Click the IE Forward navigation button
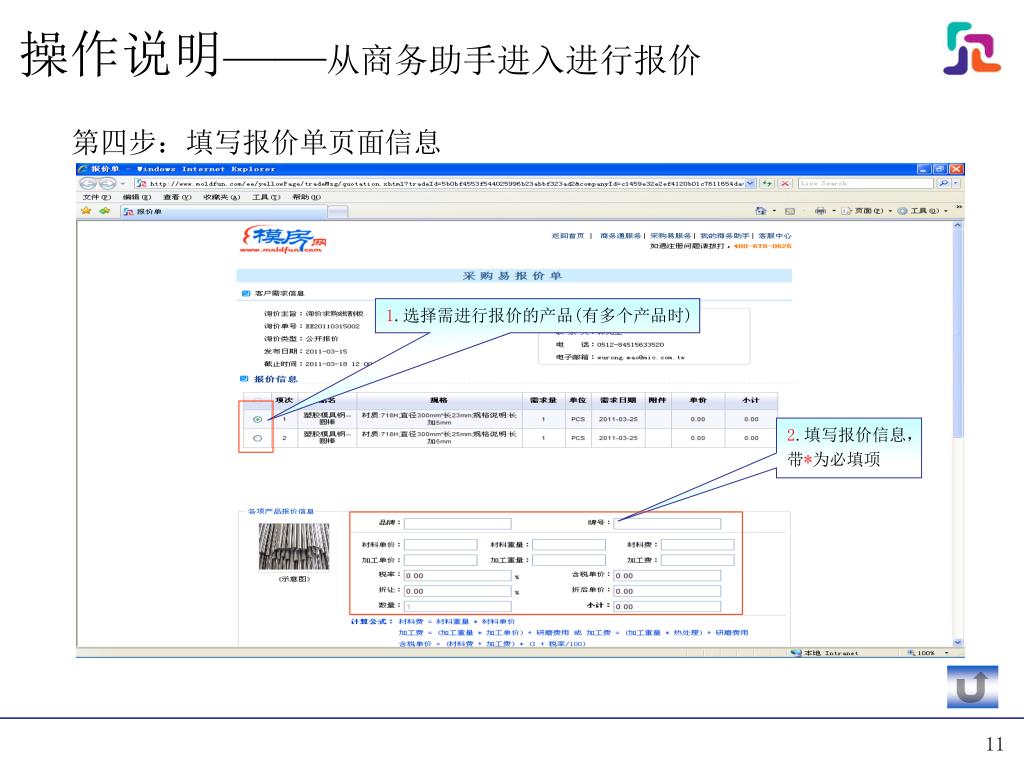The image size is (1024, 768). click(x=106, y=184)
